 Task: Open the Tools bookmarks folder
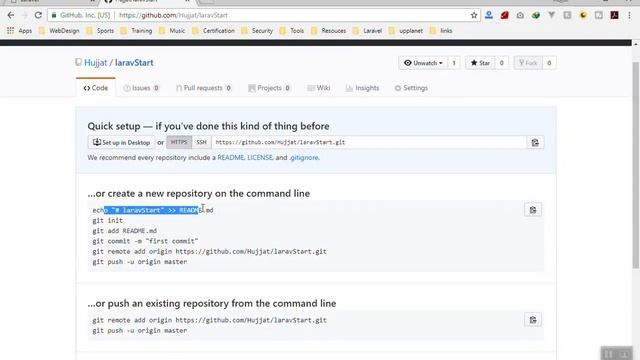point(292,31)
